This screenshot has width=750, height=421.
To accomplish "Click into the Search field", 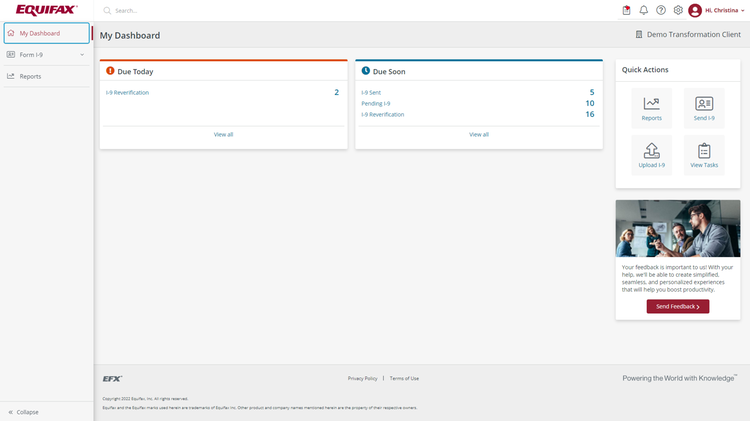I will pyautogui.click(x=200, y=10).
